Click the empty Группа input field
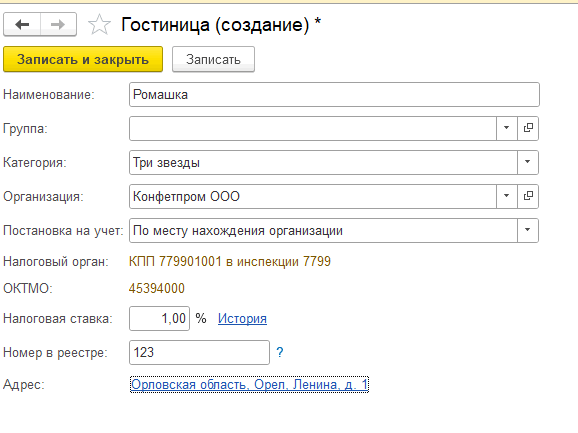The image size is (578, 433). tap(313, 128)
